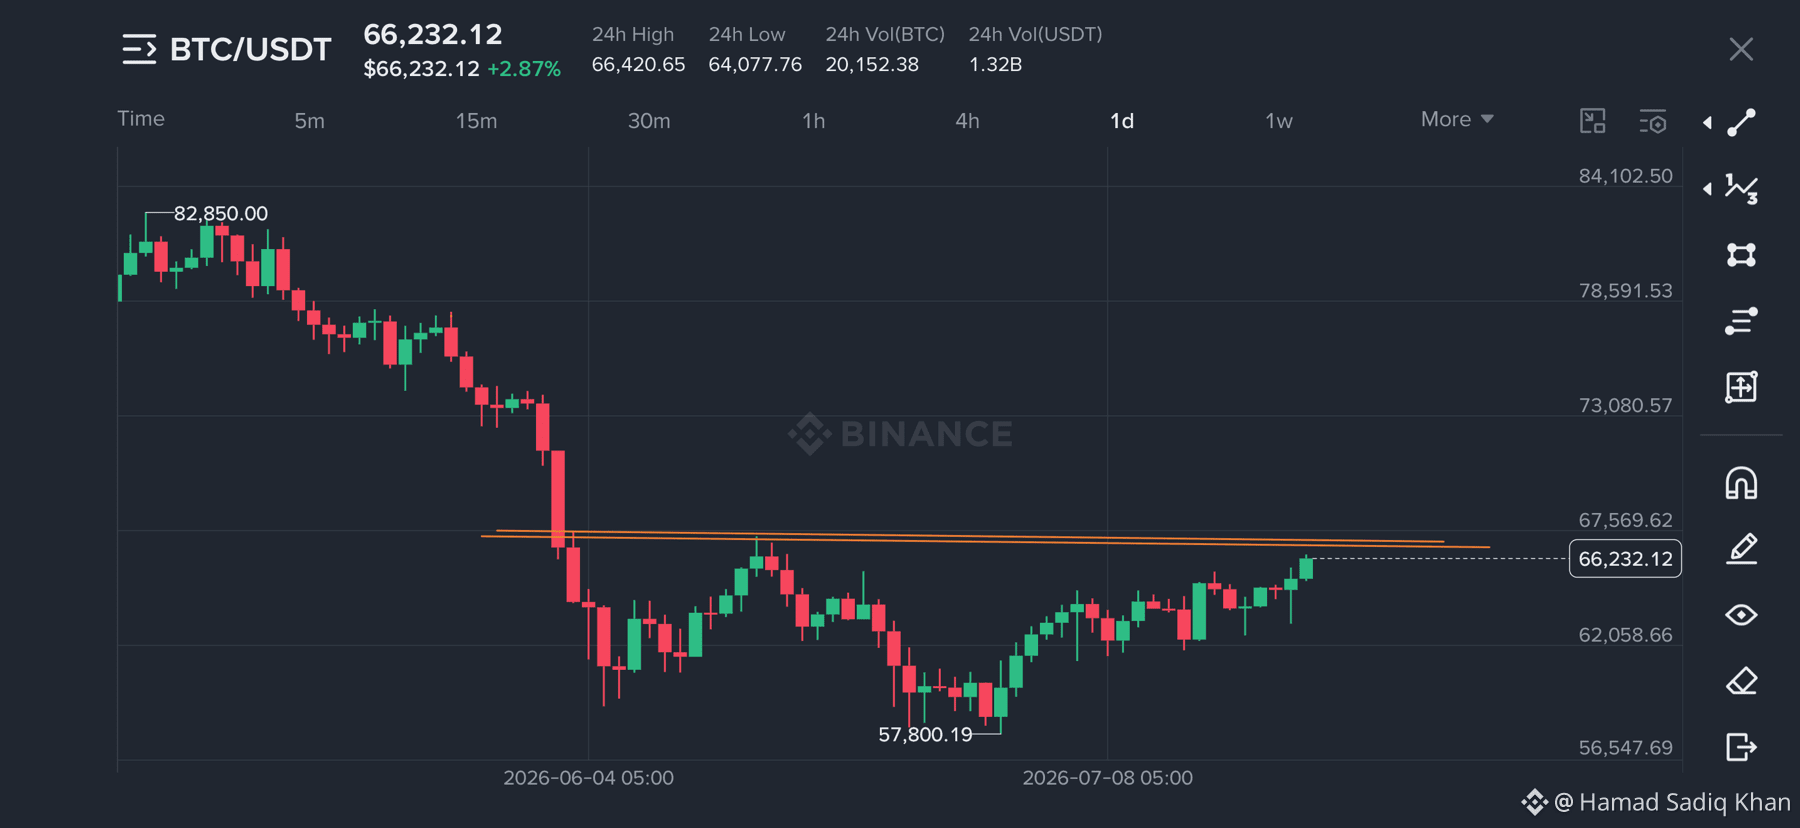Open the Fibonacci lines tool
This screenshot has height=828, width=1800.
[x=1741, y=321]
